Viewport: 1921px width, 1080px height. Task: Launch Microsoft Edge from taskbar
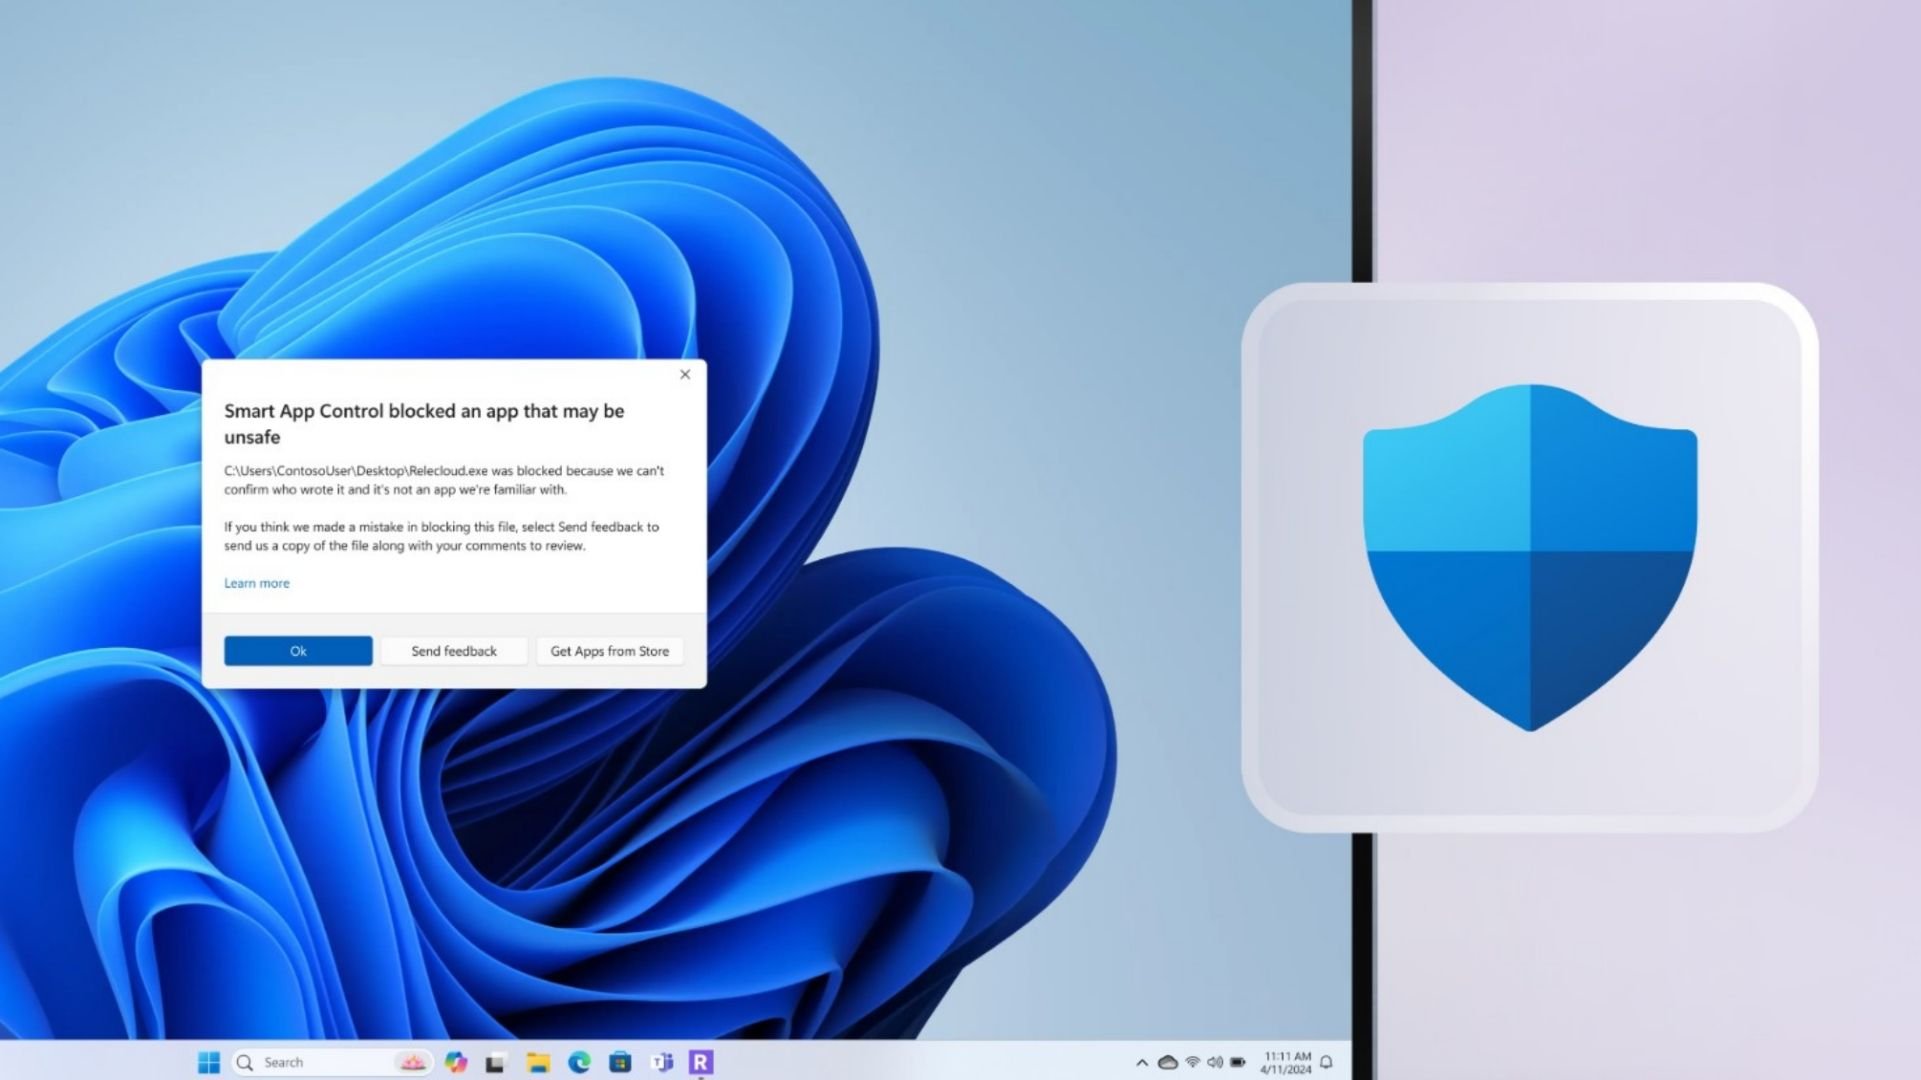[x=579, y=1062]
